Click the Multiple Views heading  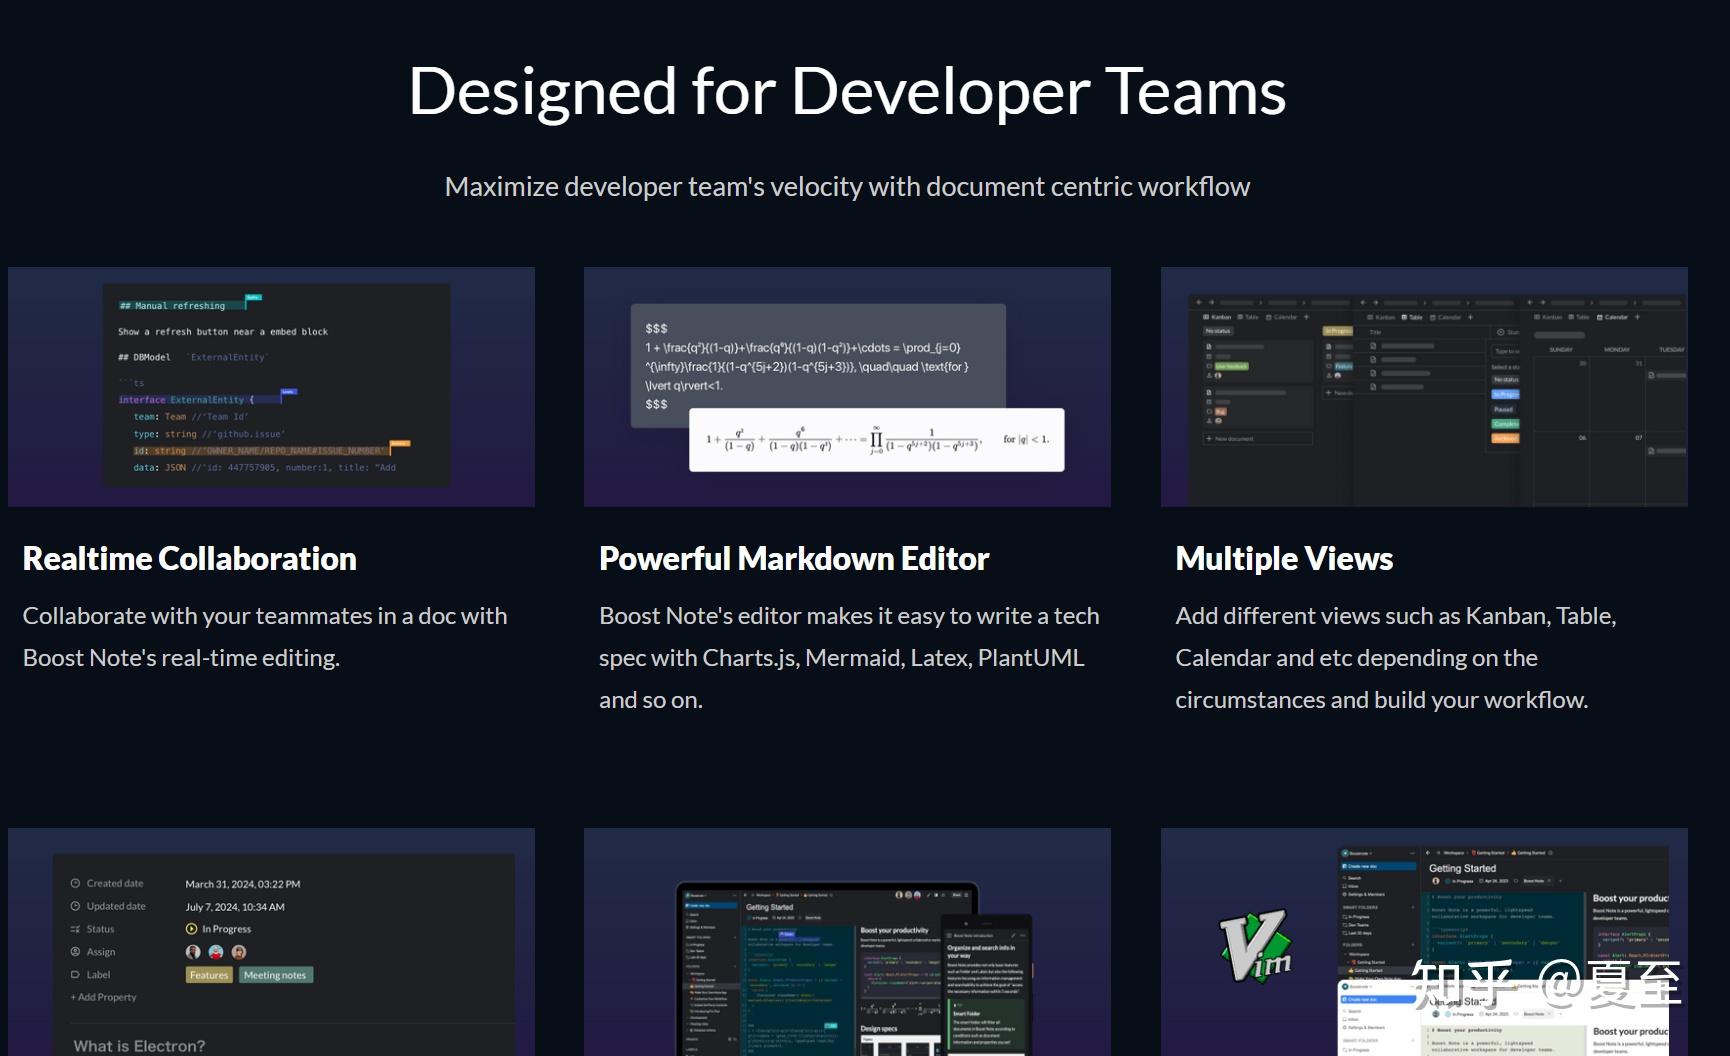[x=1284, y=559]
